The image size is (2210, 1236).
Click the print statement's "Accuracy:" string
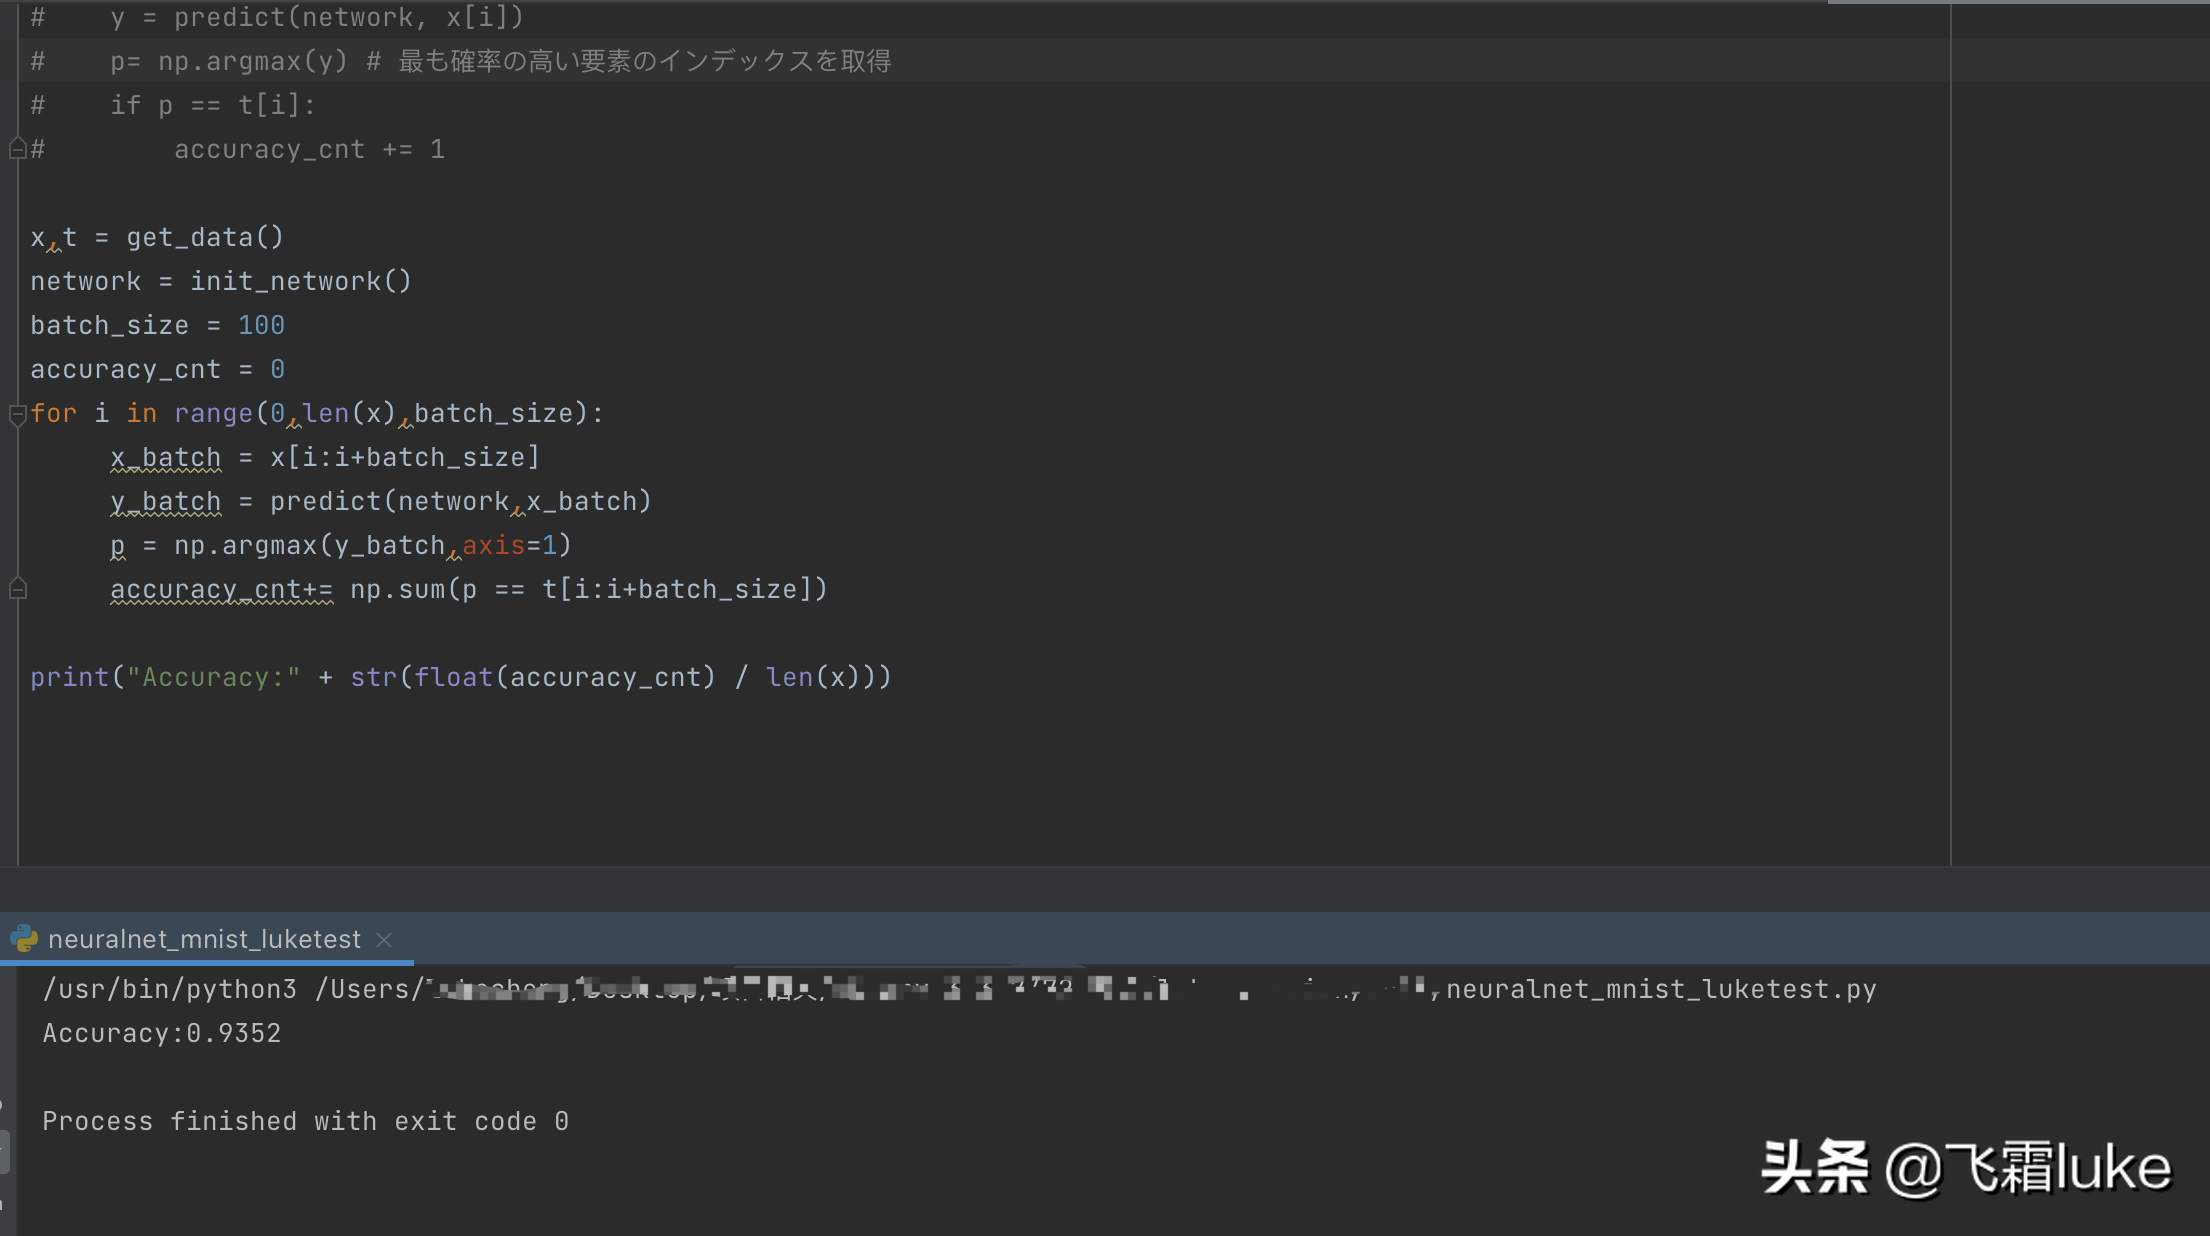[x=213, y=677]
